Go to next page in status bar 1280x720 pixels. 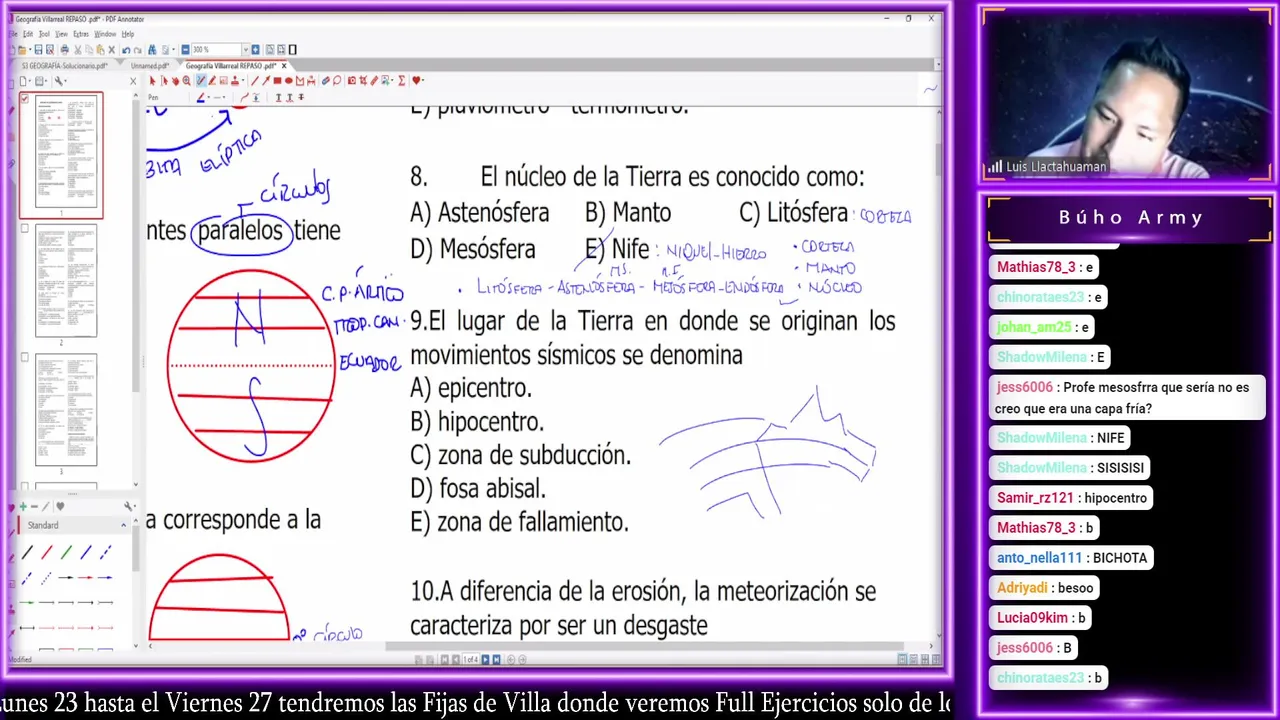(486, 659)
